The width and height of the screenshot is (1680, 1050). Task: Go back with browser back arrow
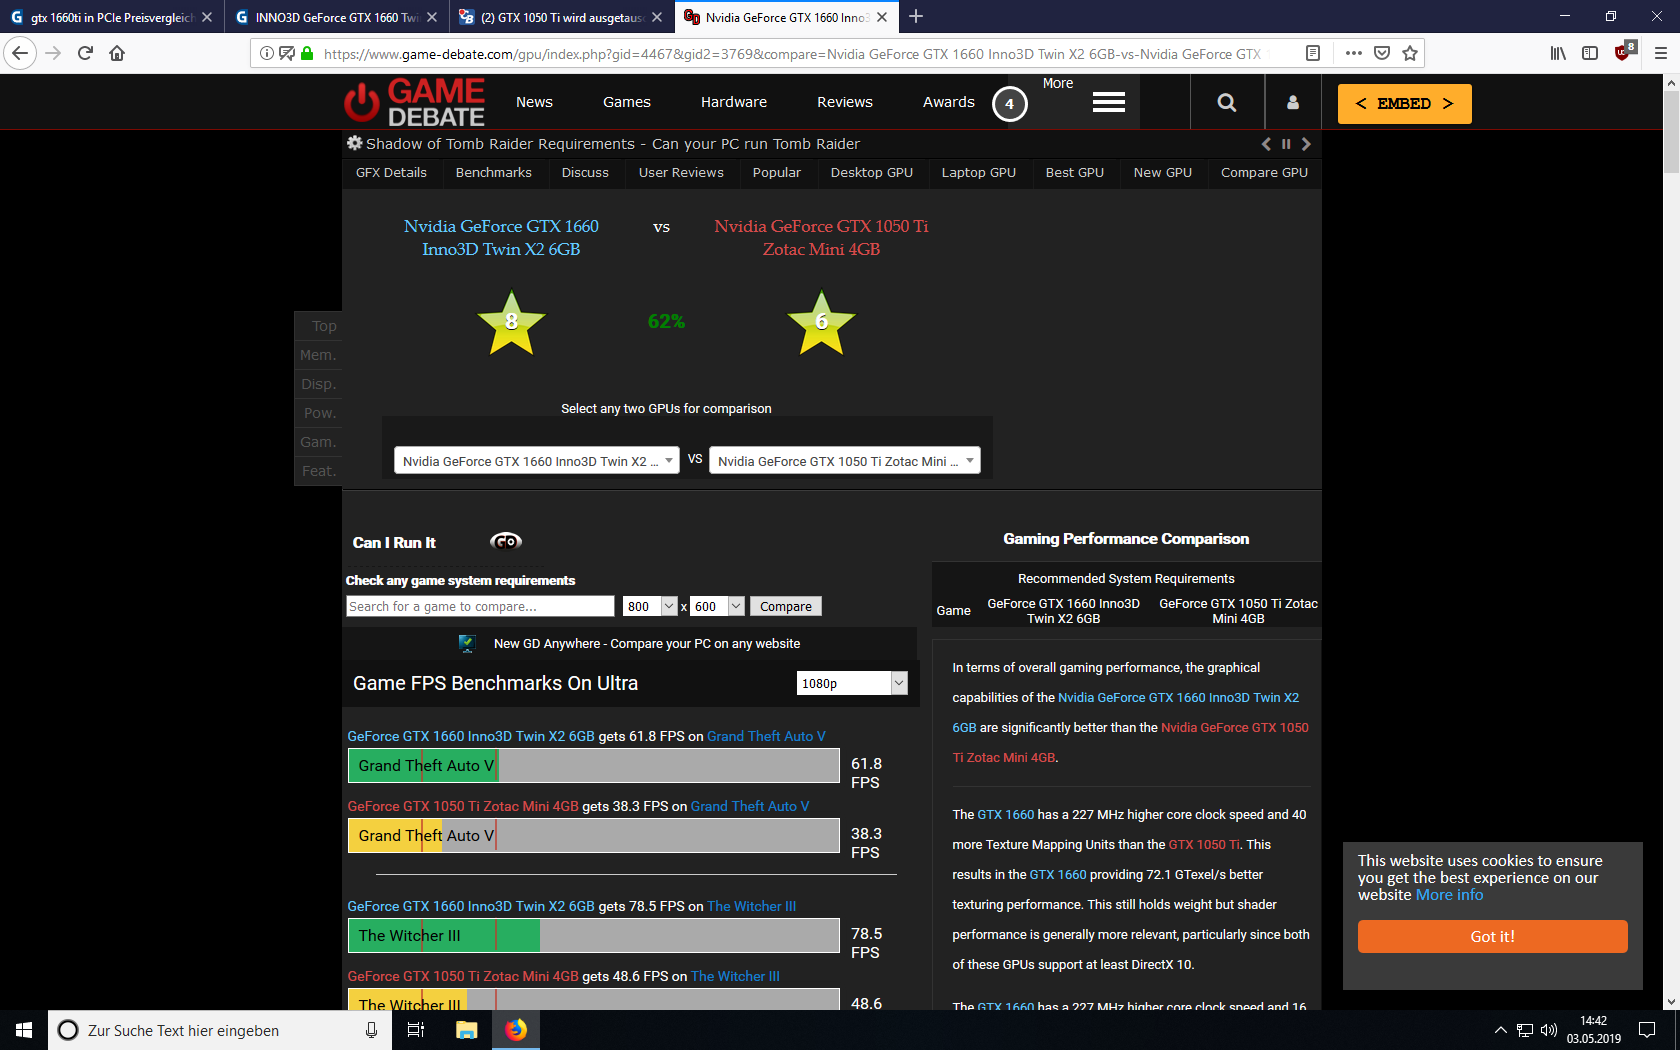(20, 53)
